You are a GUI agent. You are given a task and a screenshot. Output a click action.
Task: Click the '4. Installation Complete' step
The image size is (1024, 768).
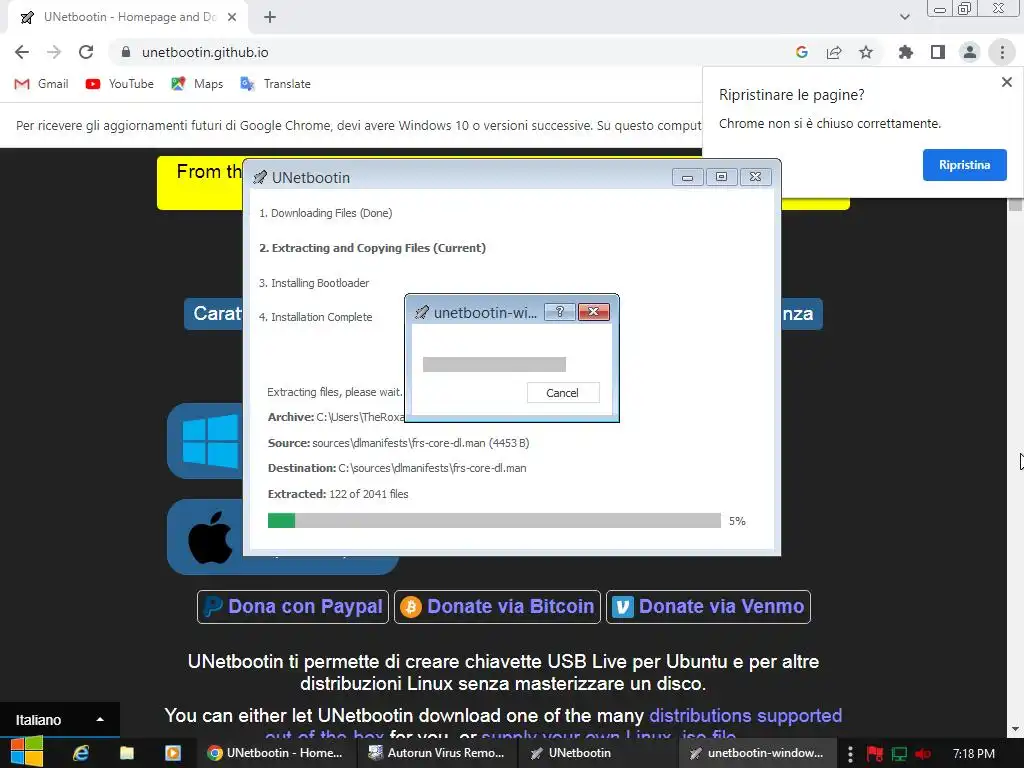(315, 317)
